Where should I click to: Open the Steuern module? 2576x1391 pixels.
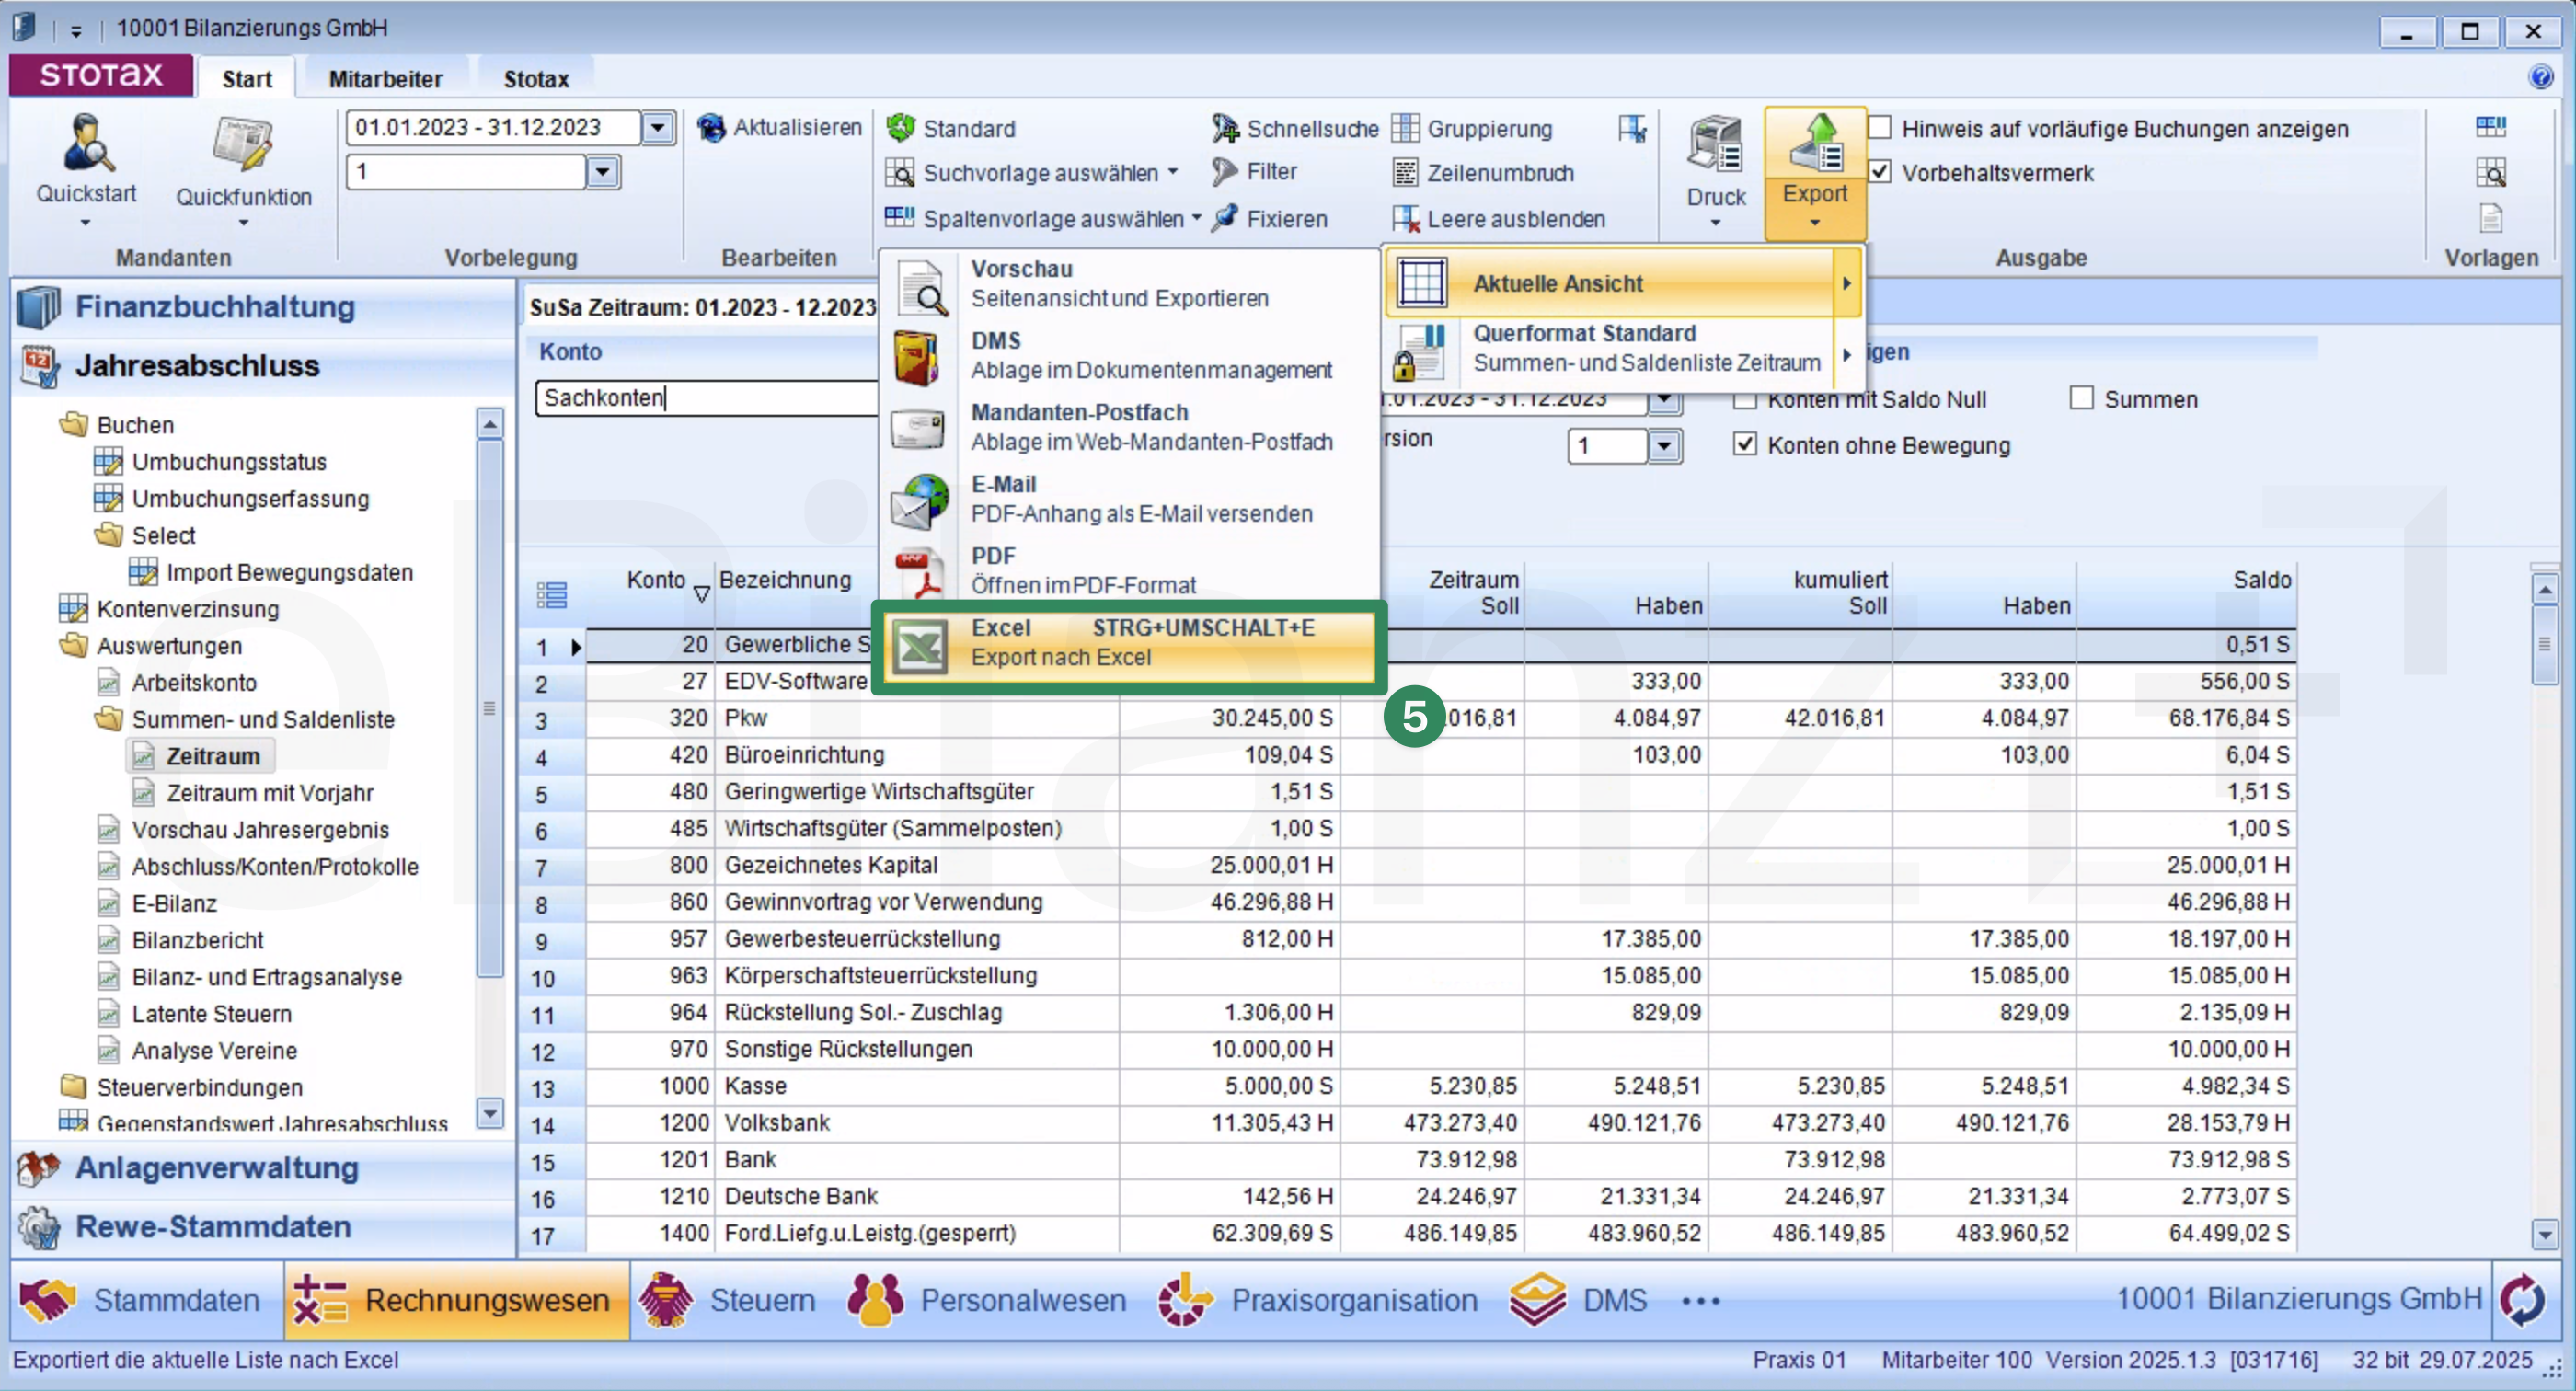coord(727,1300)
